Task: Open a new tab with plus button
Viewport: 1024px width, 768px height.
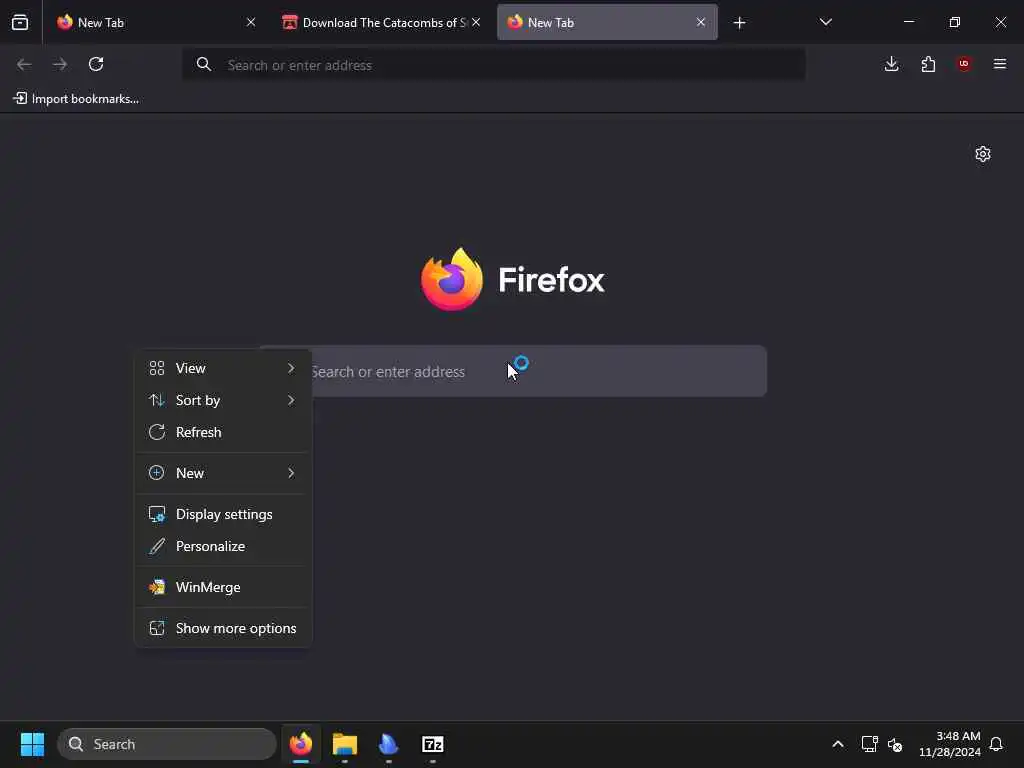Action: 739,23
